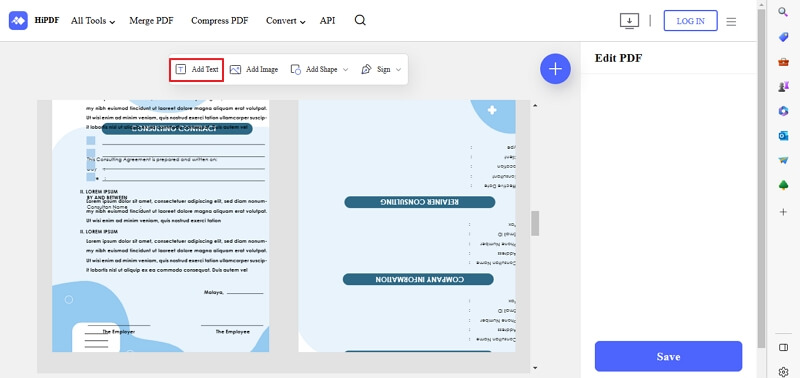Click the LOG IN button
This screenshot has width=800, height=378.
(x=690, y=21)
